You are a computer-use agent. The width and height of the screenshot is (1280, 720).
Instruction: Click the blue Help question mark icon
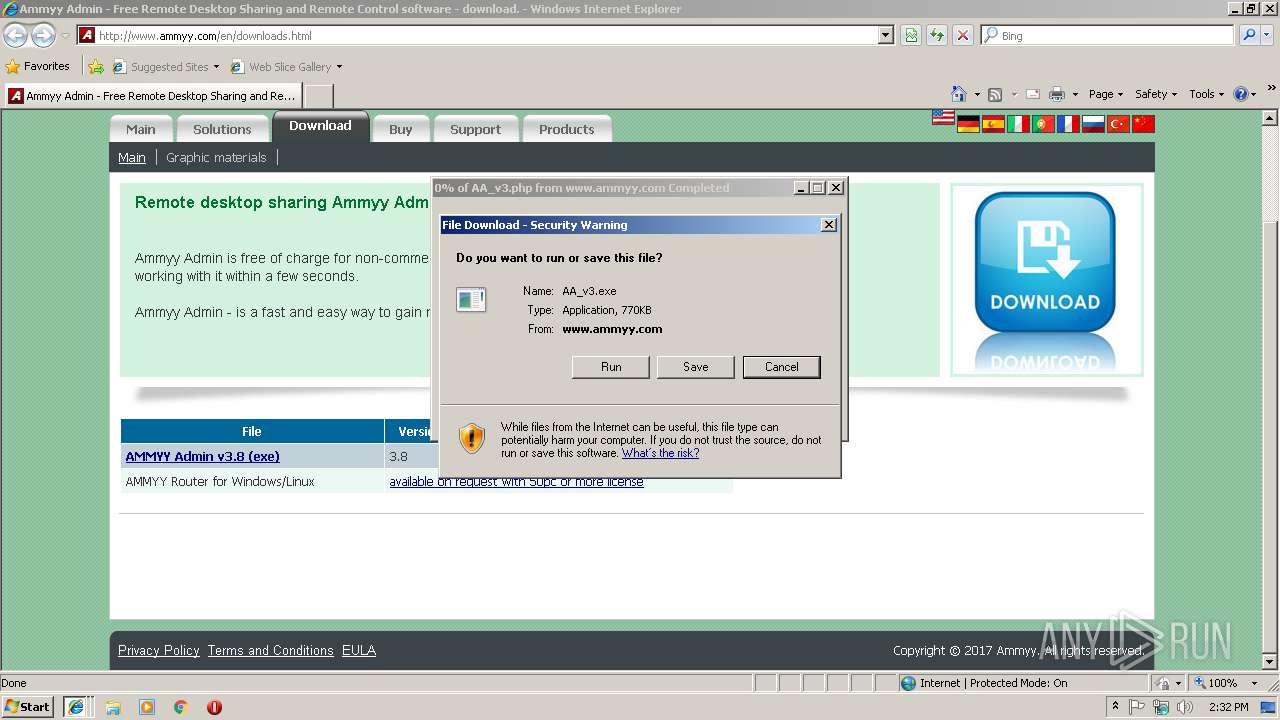1240,94
